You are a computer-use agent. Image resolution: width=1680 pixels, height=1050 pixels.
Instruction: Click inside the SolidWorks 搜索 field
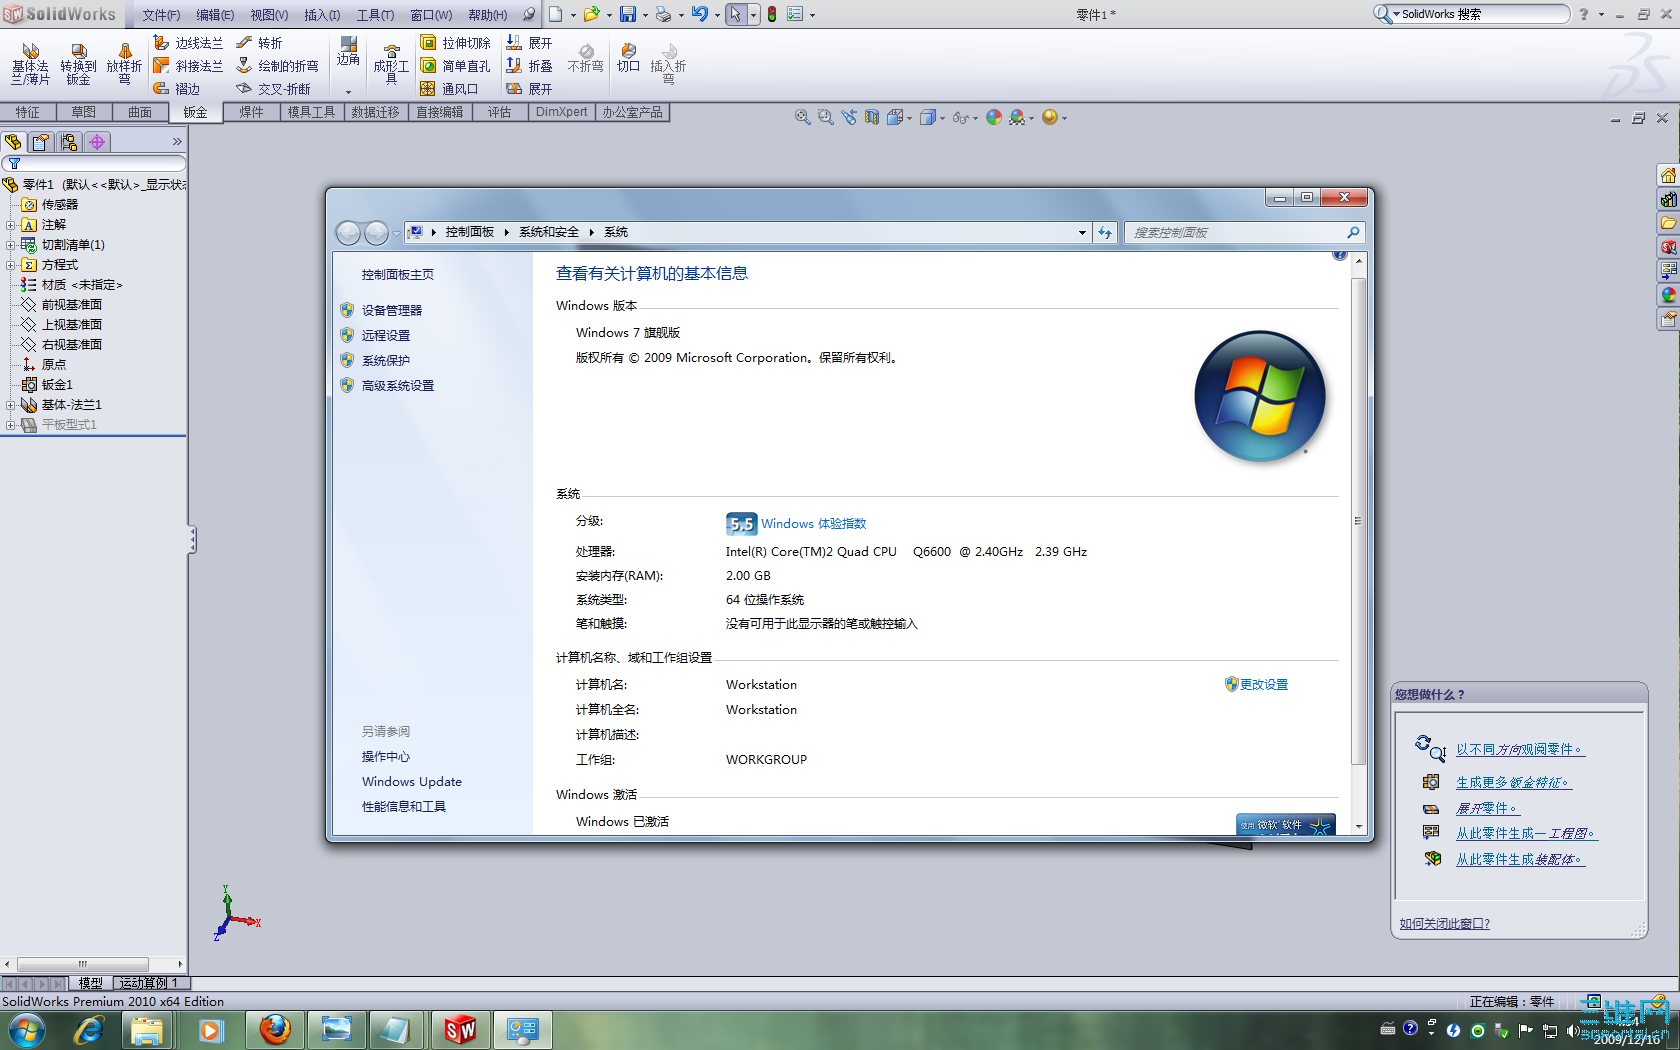(x=1480, y=14)
